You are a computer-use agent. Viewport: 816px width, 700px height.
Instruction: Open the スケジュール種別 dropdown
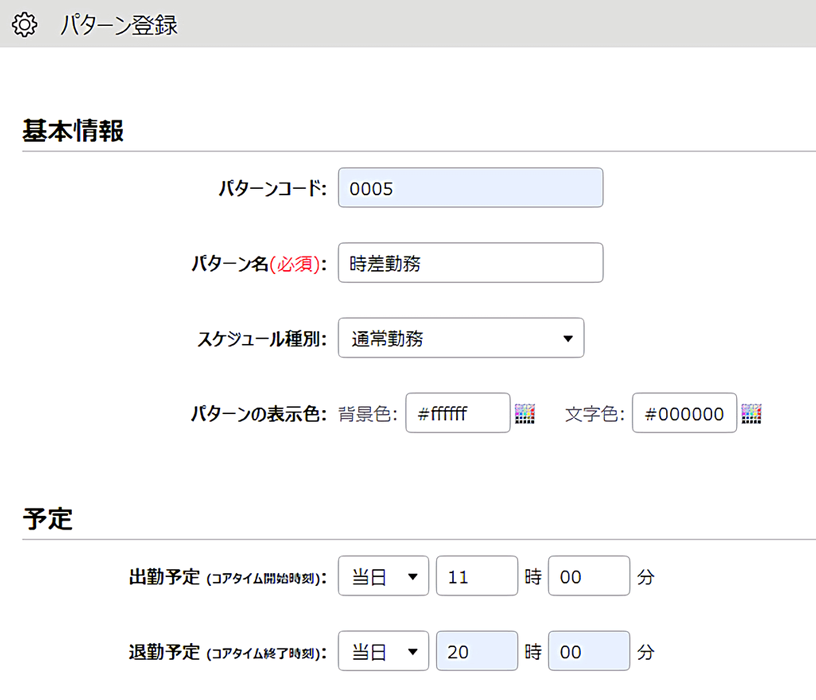tap(461, 338)
